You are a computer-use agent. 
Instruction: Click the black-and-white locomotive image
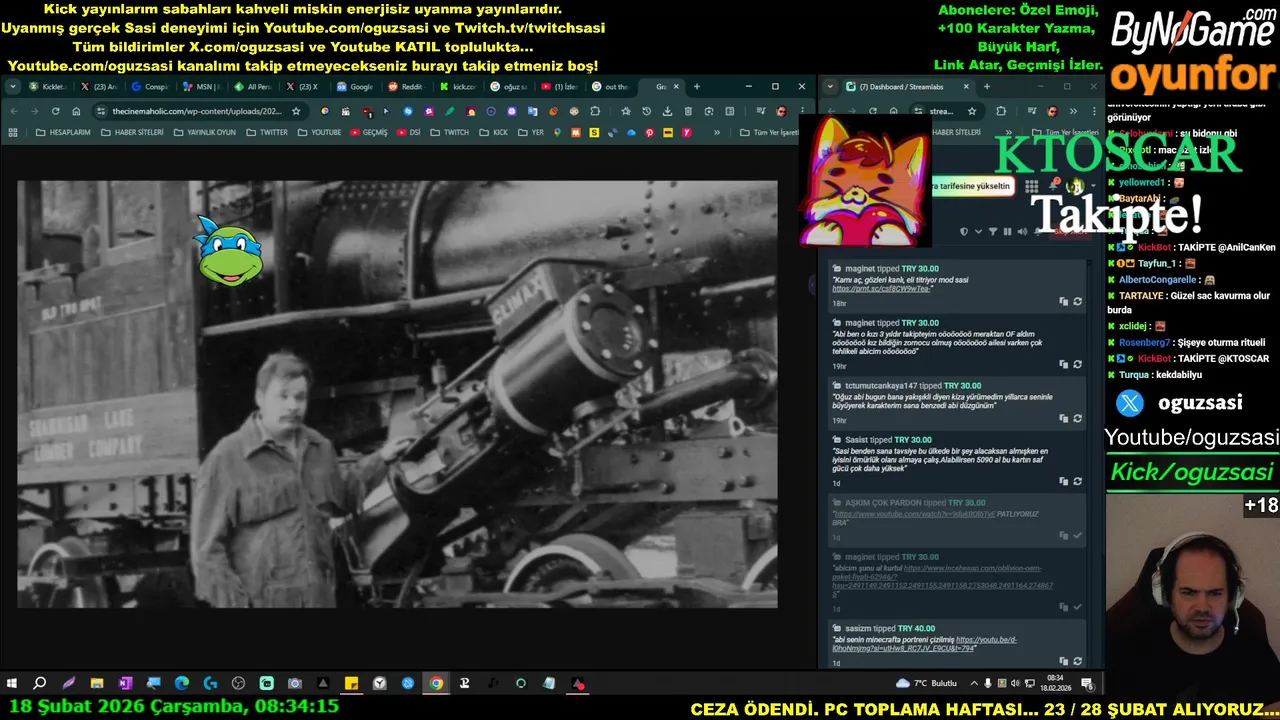point(397,394)
